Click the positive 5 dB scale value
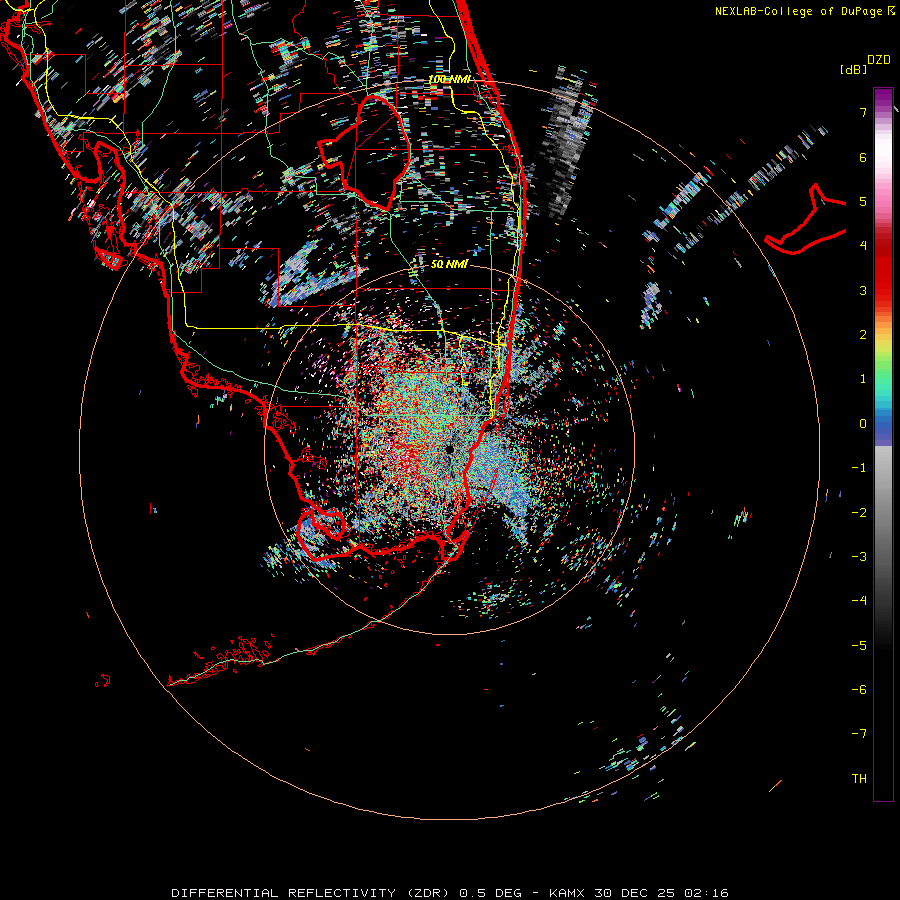Screen dimensions: 900x900 pyautogui.click(x=863, y=201)
